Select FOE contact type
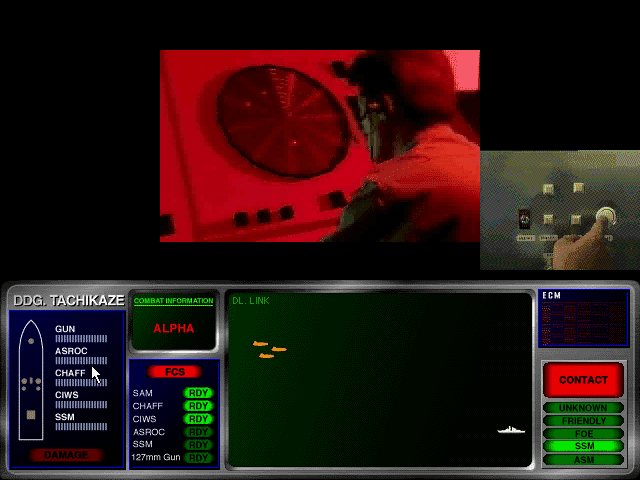Screen dimensions: 640x480 [x=584, y=433]
